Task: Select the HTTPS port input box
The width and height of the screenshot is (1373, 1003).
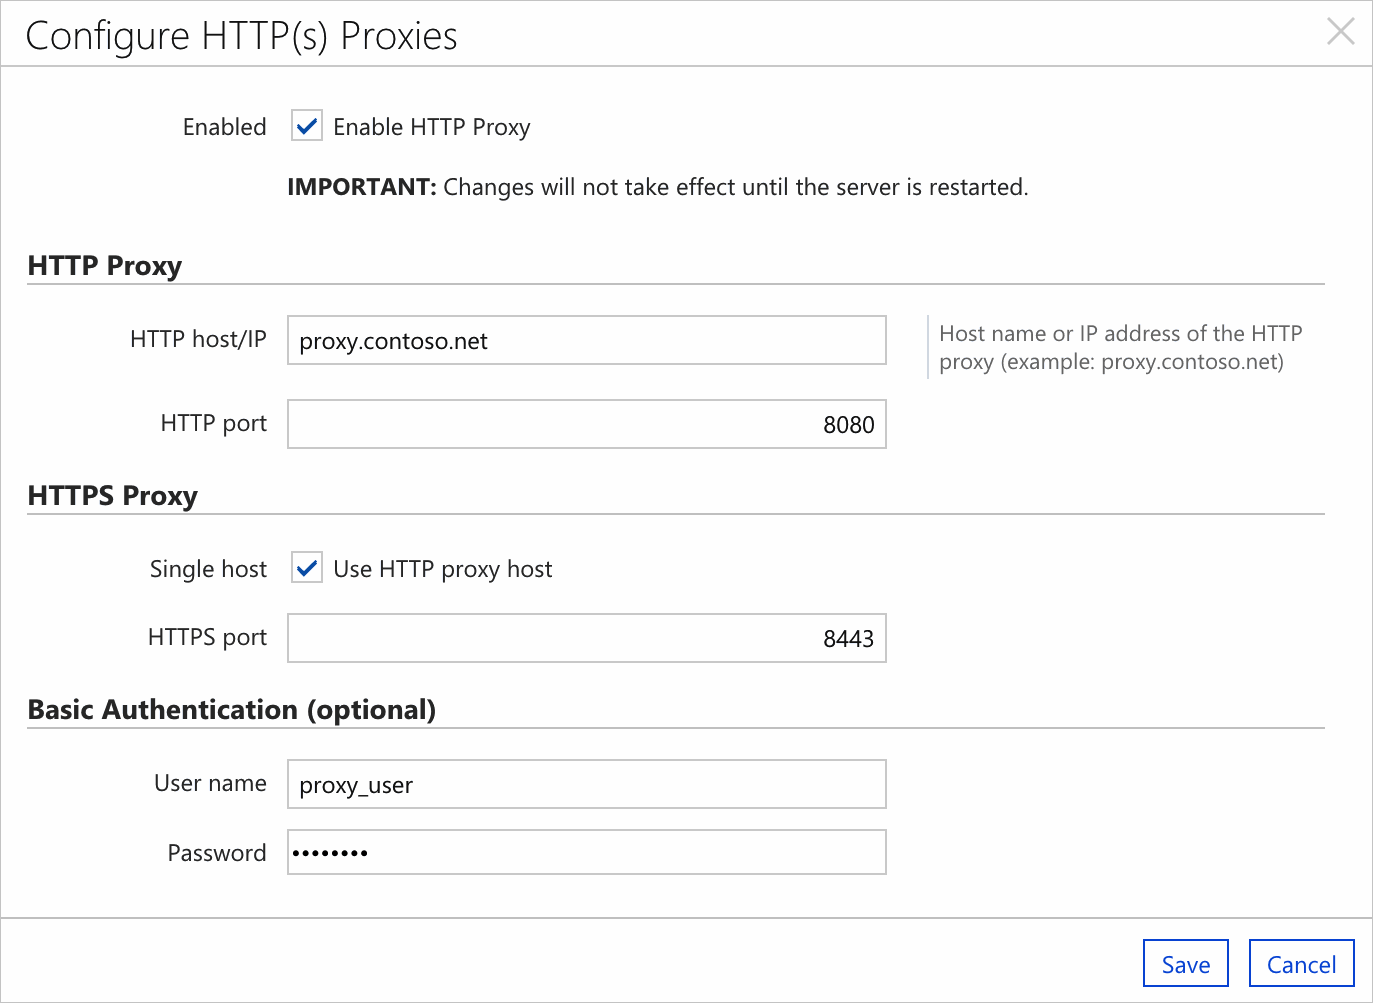Action: pyautogui.click(x=586, y=639)
